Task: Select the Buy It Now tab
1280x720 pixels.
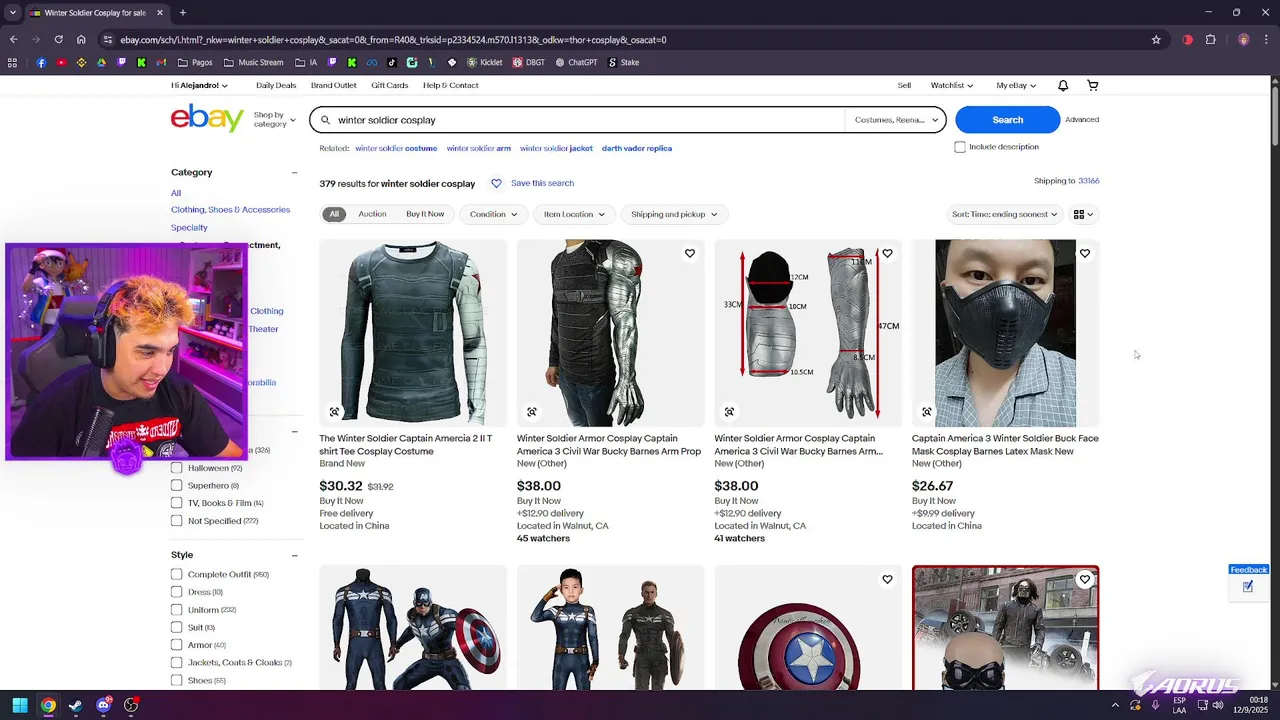Action: coord(425,214)
